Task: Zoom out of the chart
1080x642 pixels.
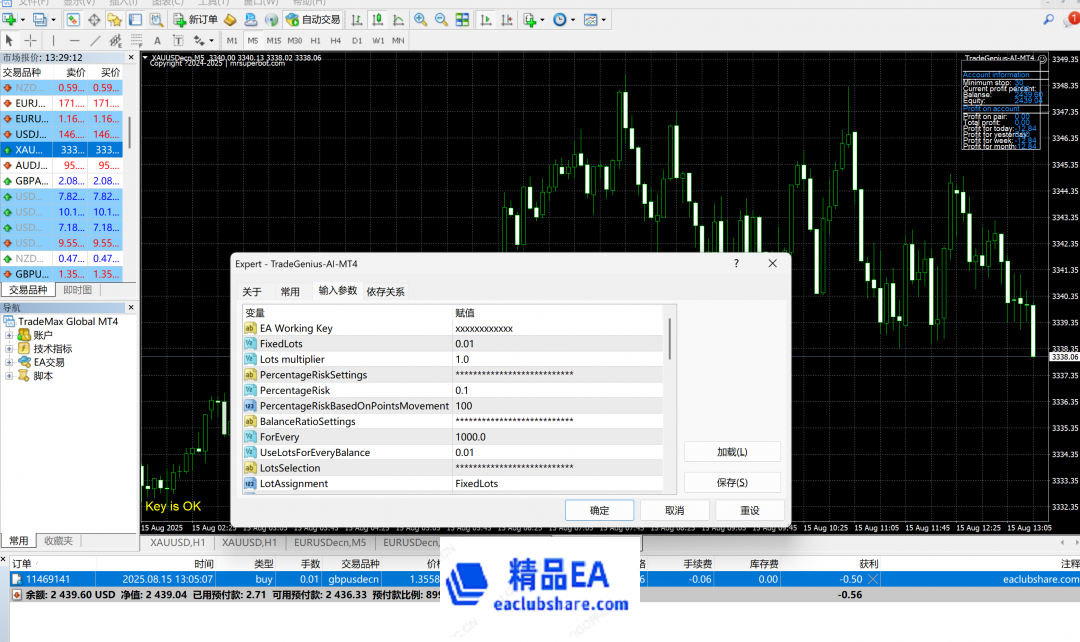Action: (x=440, y=19)
